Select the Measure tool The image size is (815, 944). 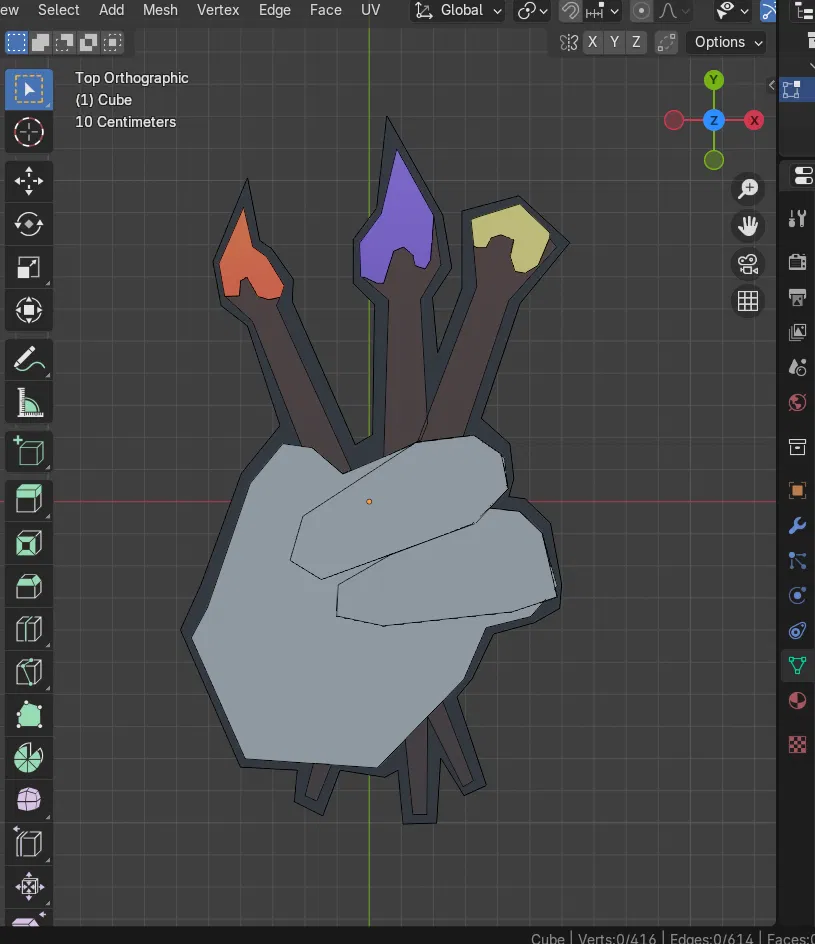[29, 403]
